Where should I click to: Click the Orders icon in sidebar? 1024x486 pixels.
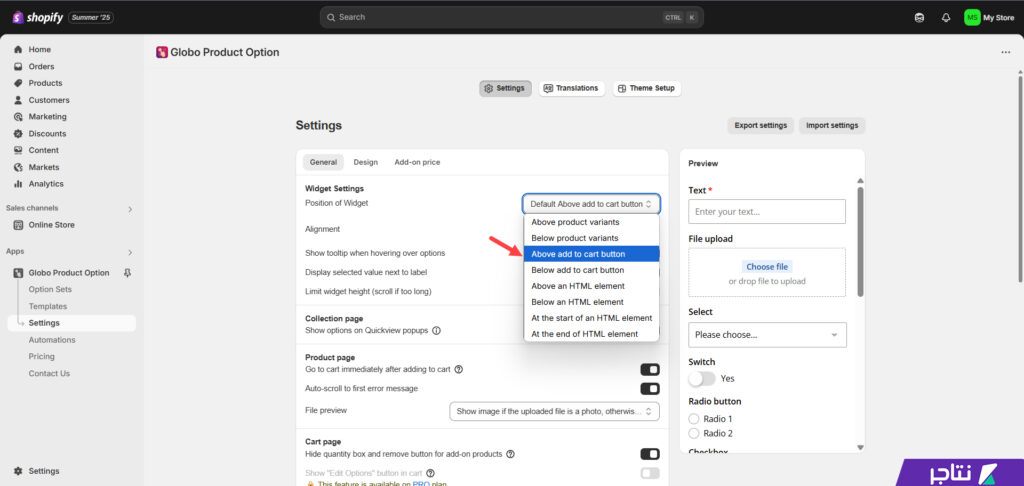18,67
